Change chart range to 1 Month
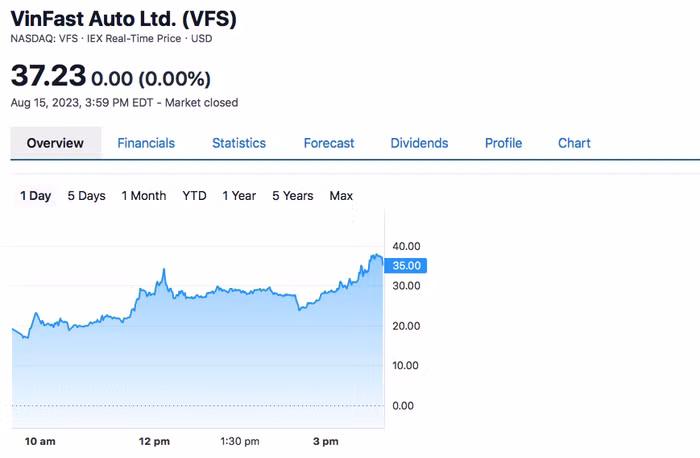 (144, 196)
